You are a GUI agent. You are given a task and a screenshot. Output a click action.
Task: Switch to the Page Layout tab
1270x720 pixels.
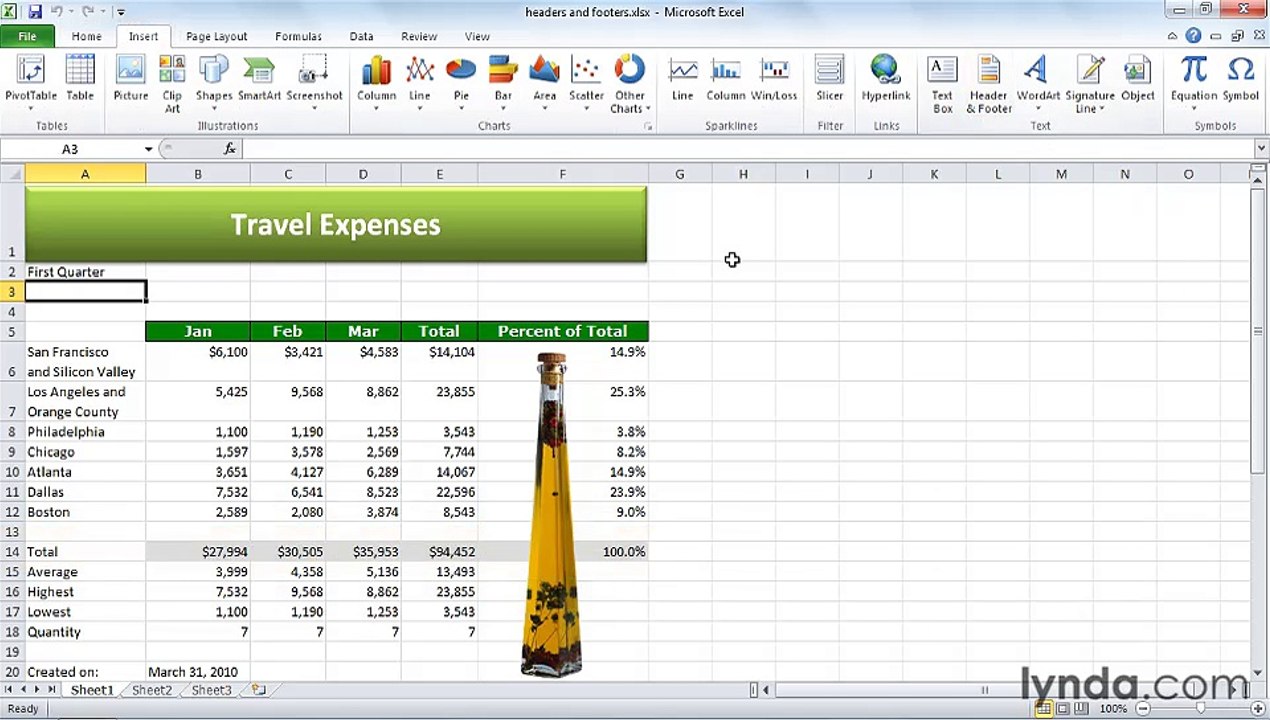pyautogui.click(x=216, y=36)
